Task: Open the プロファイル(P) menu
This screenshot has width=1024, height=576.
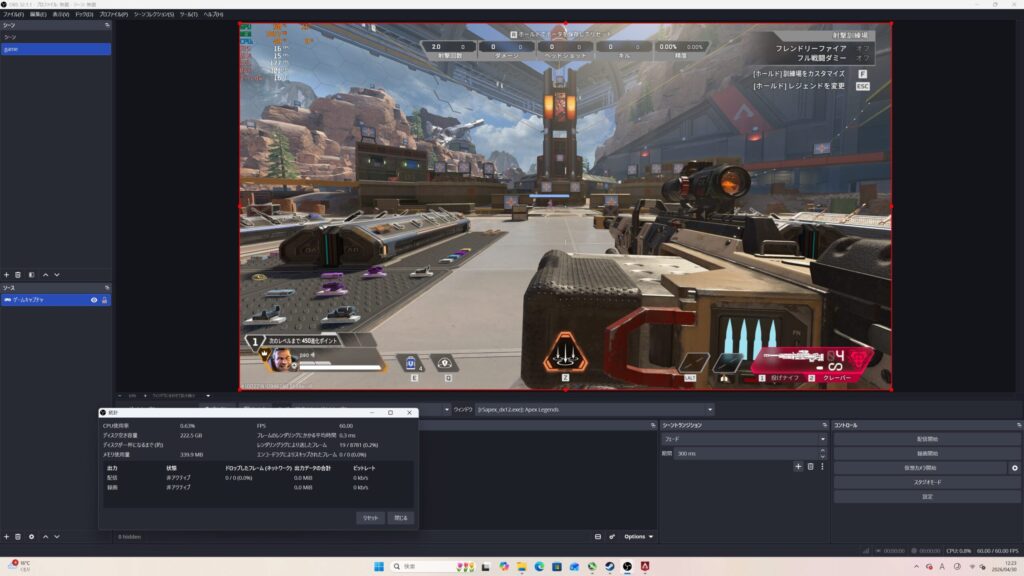Action: 114,14
